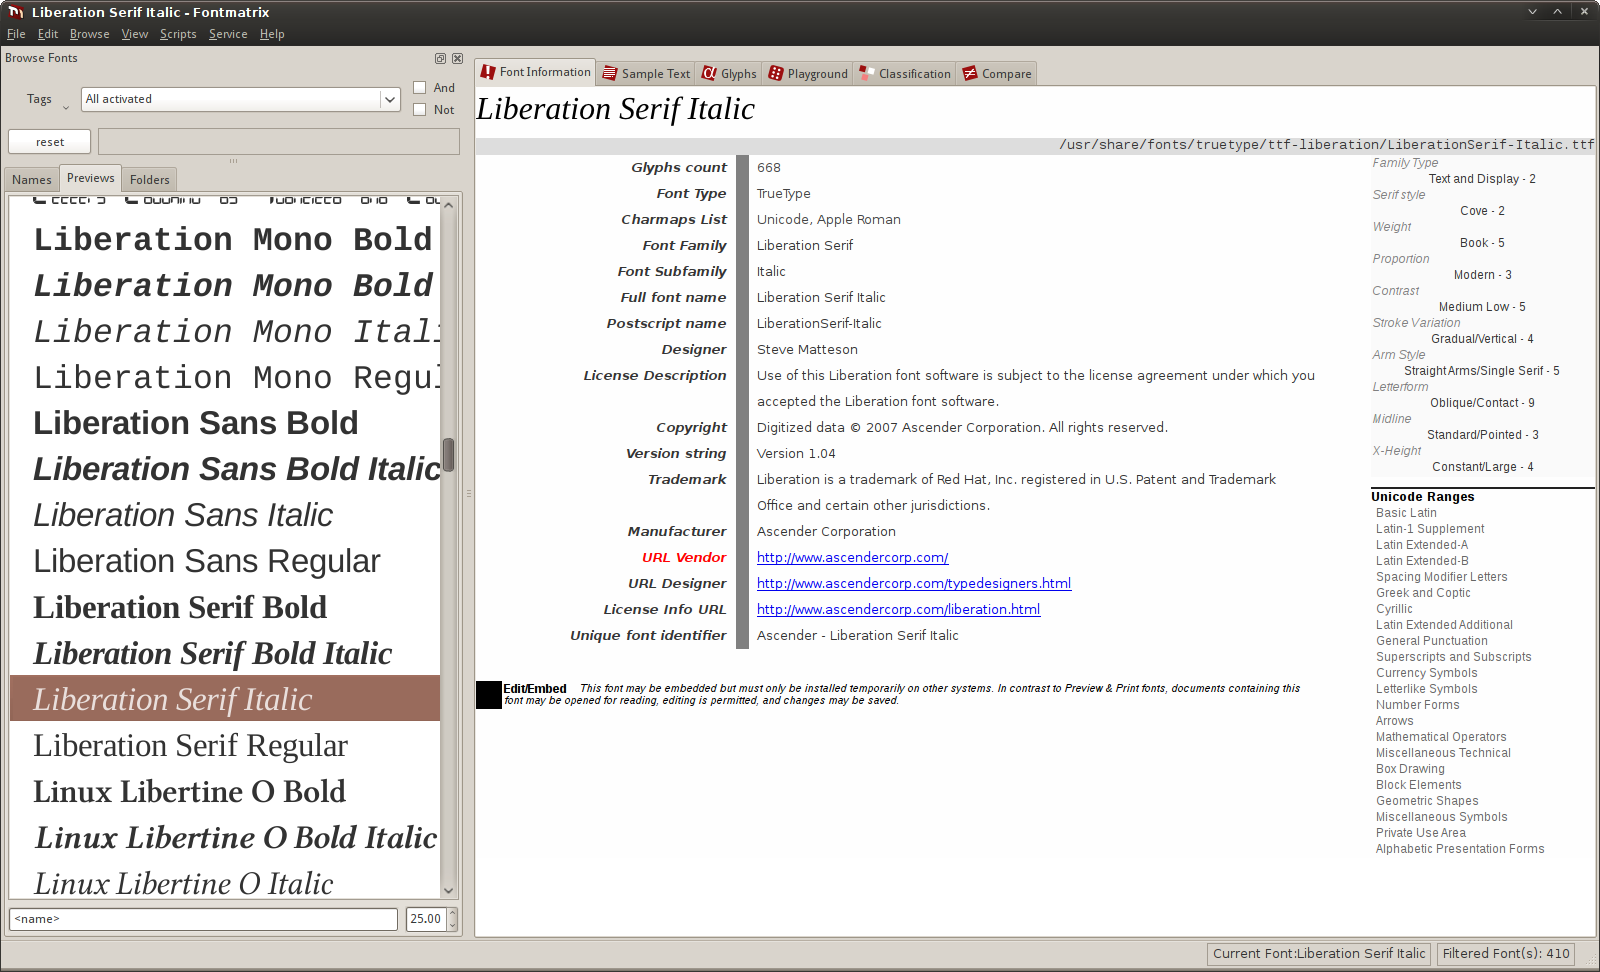Open the ascendercorp.com vendor link
1600x972 pixels.
[852, 557]
